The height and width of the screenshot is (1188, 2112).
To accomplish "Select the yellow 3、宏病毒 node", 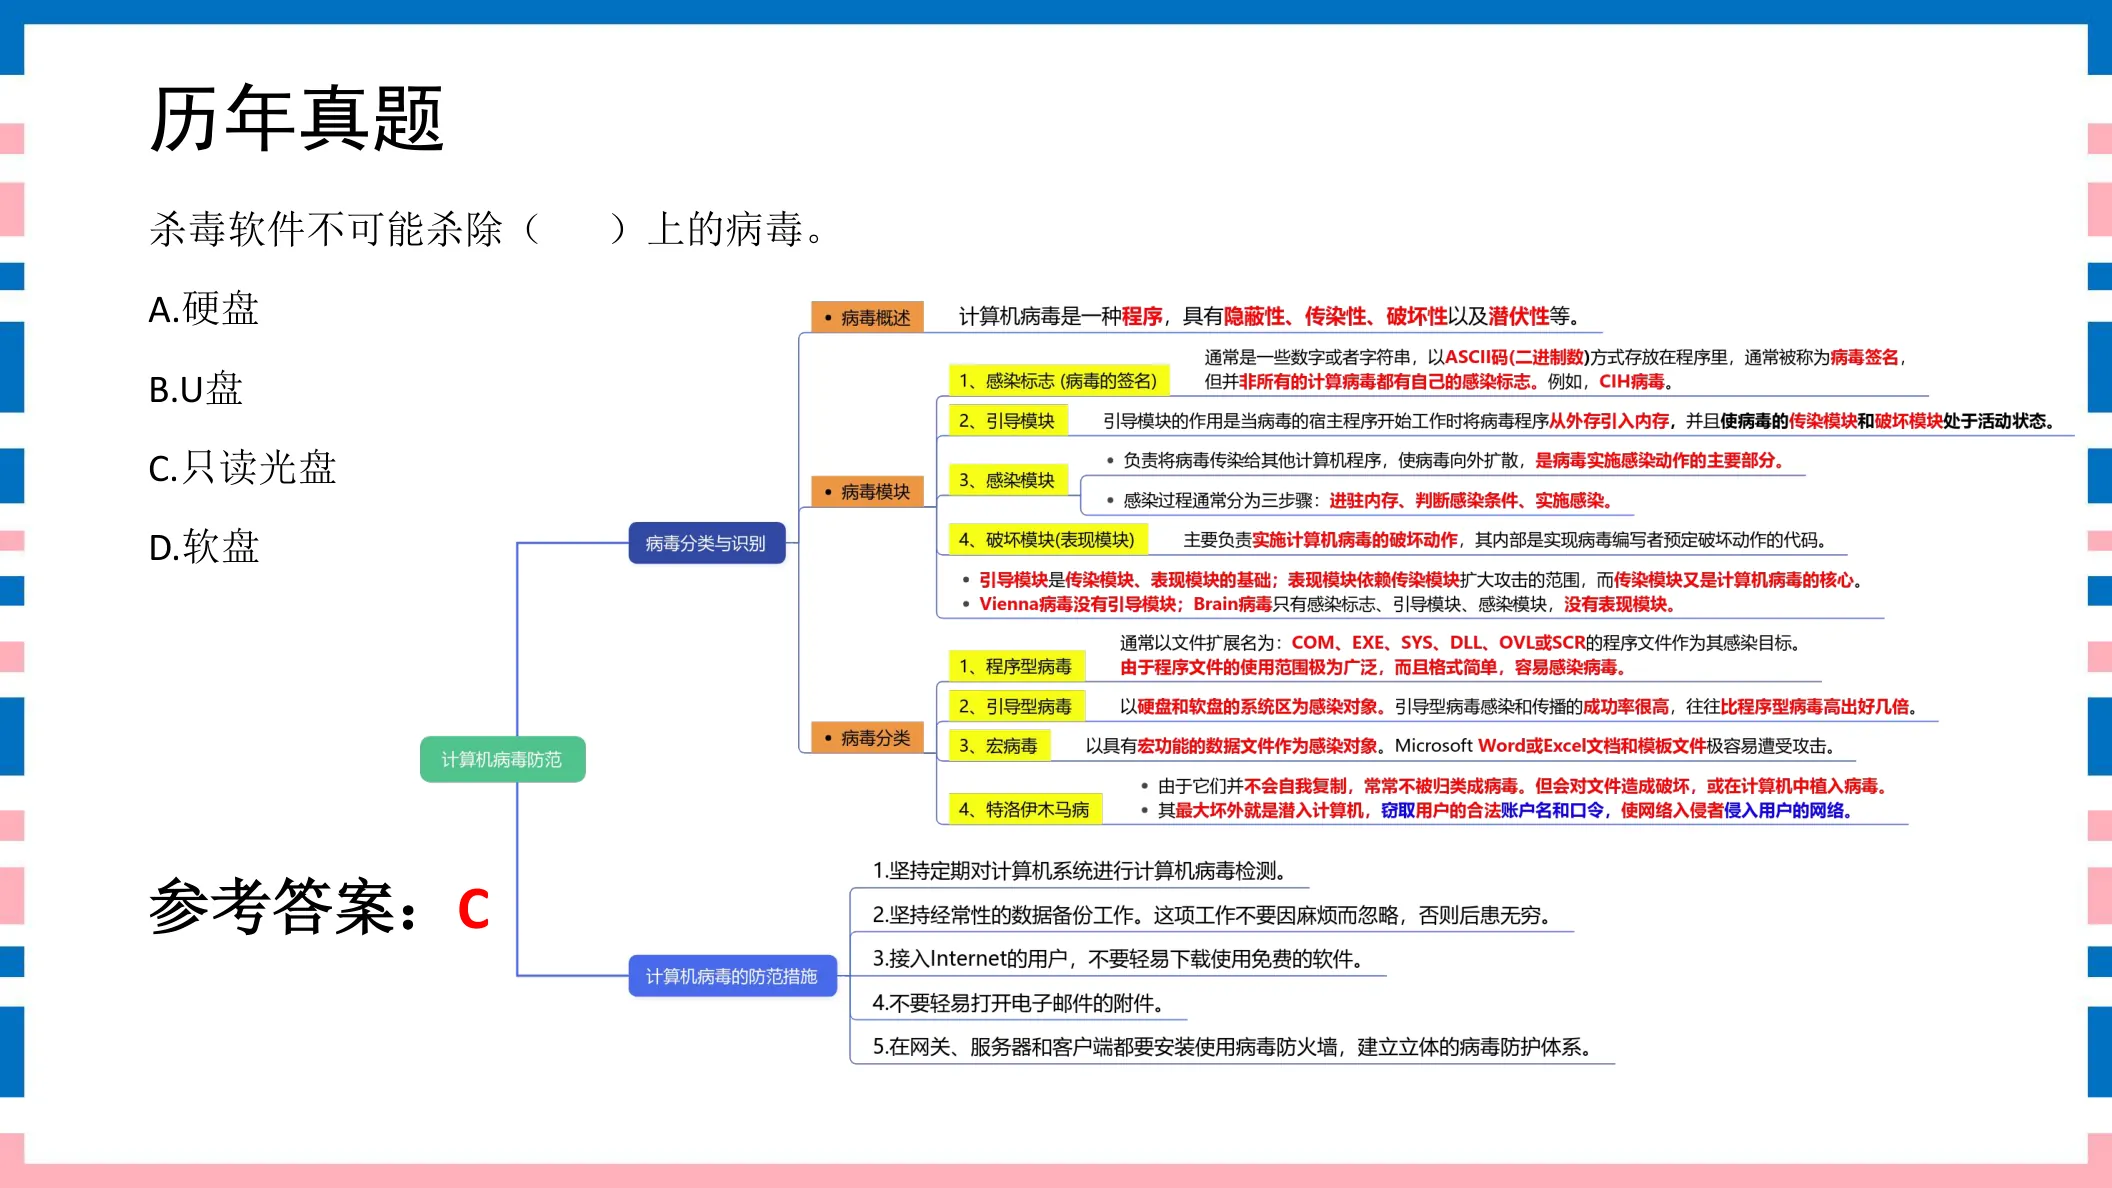I will [x=999, y=746].
